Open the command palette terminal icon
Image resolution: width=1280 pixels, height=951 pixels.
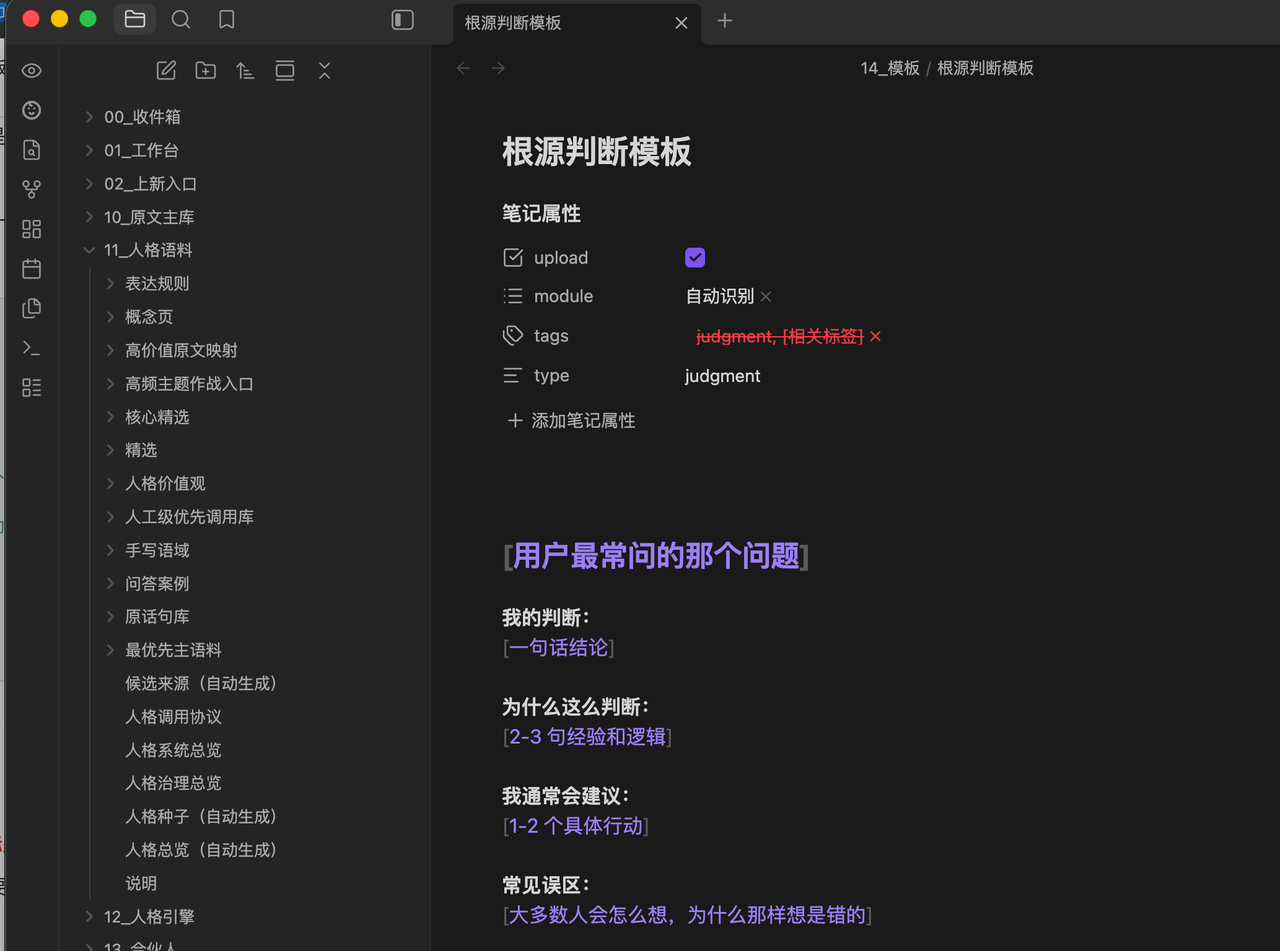[x=32, y=348]
